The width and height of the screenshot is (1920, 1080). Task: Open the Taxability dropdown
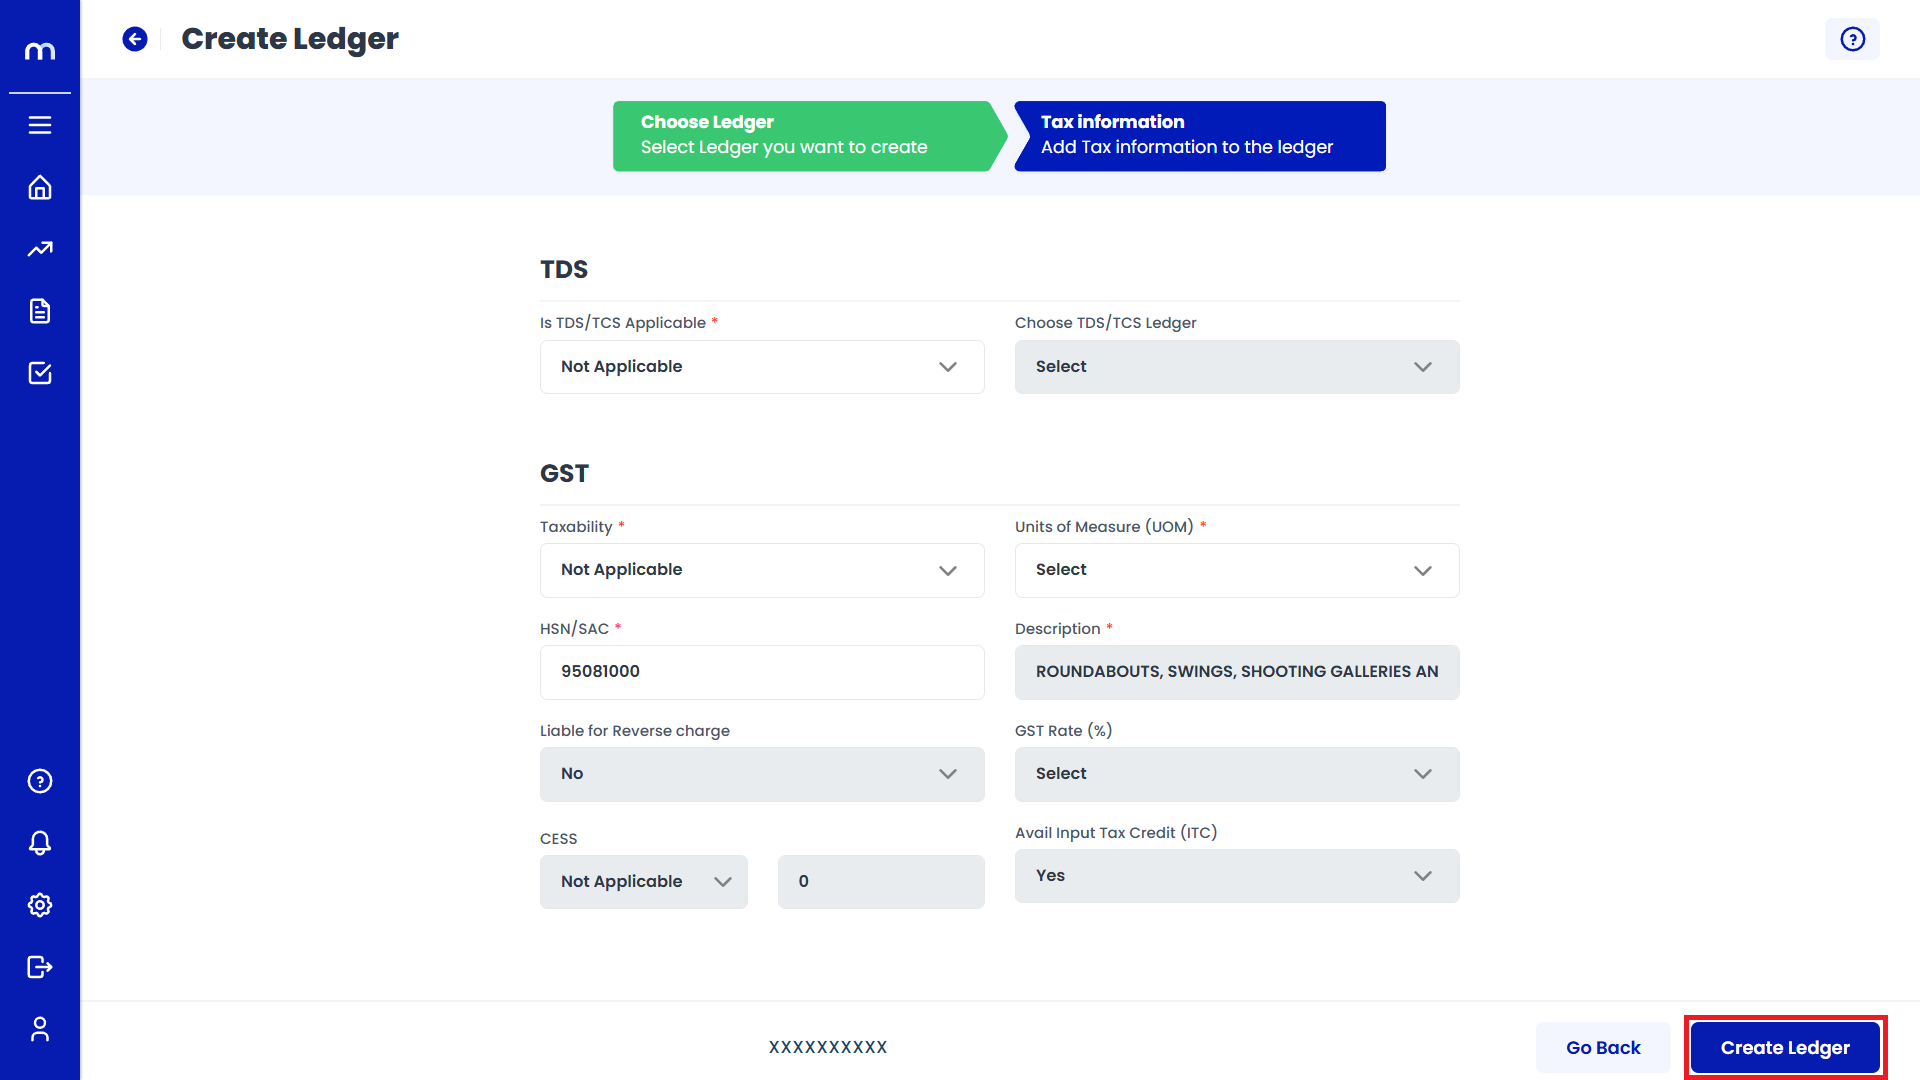click(x=762, y=570)
